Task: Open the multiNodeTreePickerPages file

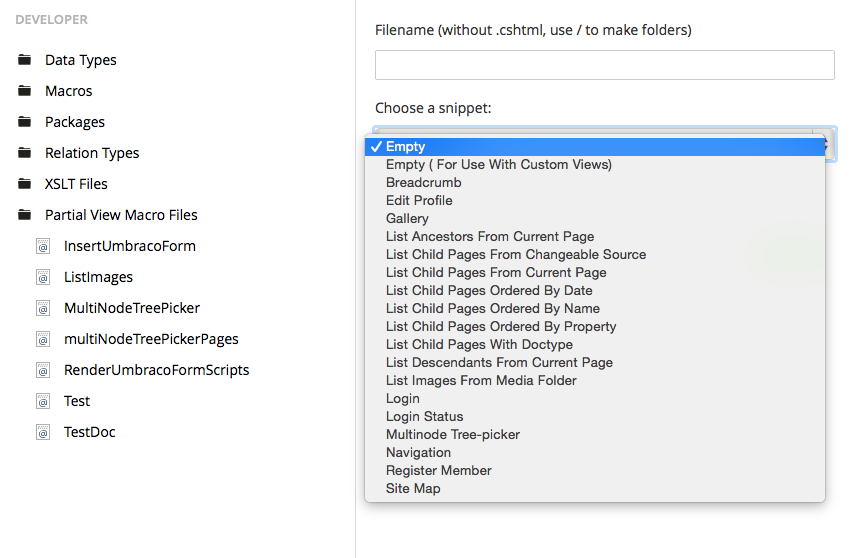Action: (x=151, y=339)
